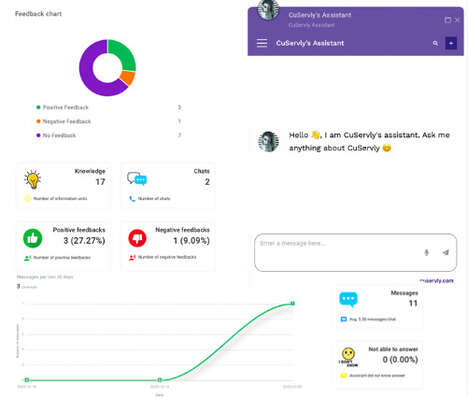Click the microphone icon in message box
468x397 pixels.
tap(426, 252)
